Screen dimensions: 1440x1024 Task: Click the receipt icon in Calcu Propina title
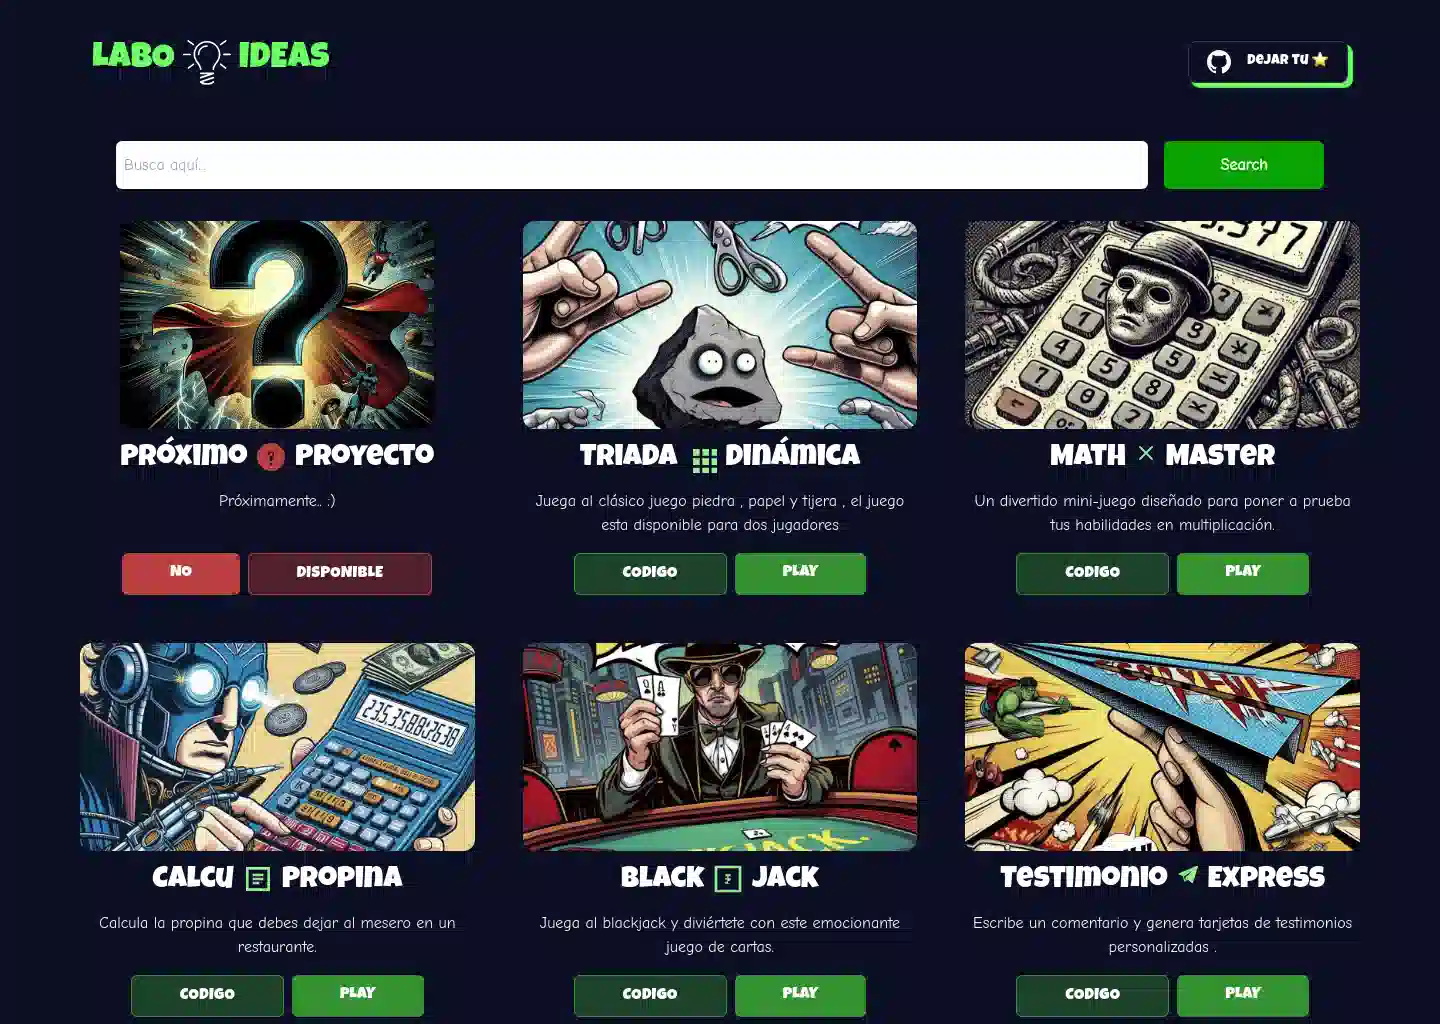[258, 879]
